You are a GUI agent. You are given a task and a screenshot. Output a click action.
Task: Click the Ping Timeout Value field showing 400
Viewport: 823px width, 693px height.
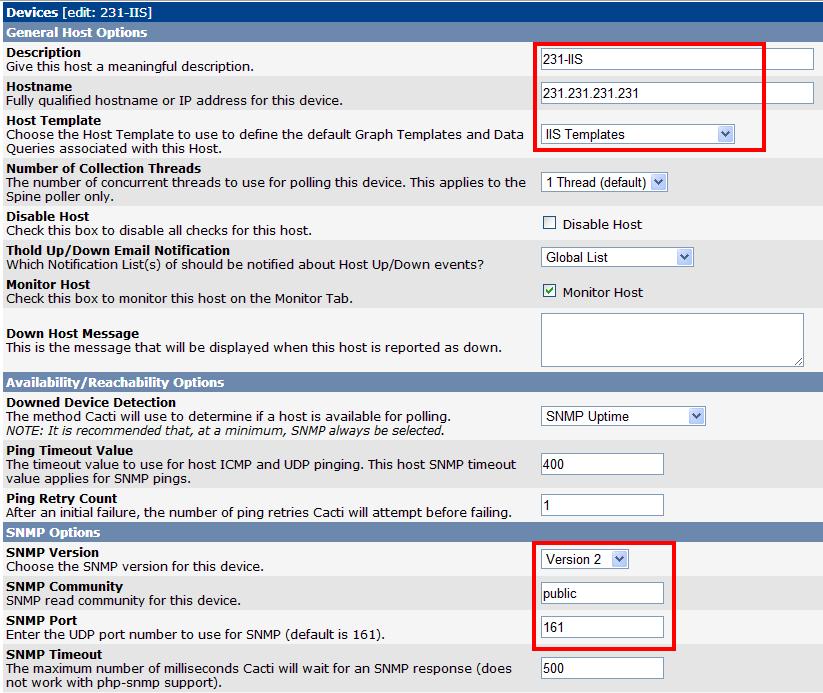pyautogui.click(x=602, y=464)
